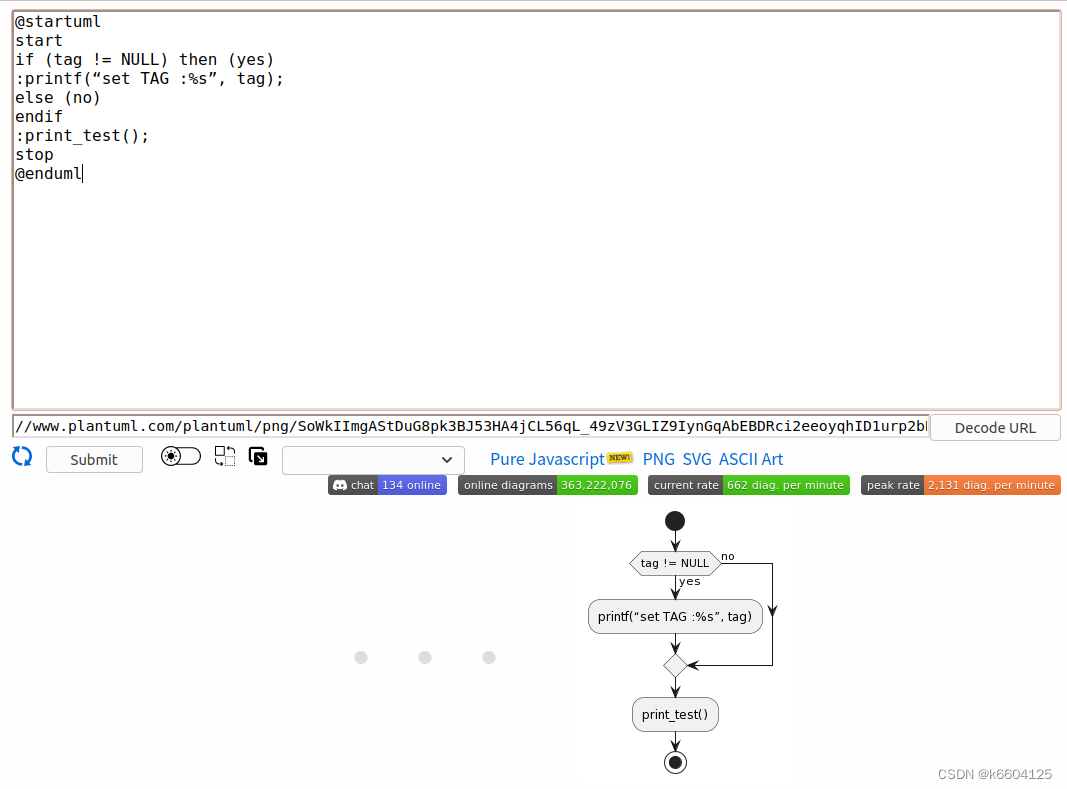1067x789 pixels.
Task: Click into the PlantUML URL field
Action: [471, 426]
